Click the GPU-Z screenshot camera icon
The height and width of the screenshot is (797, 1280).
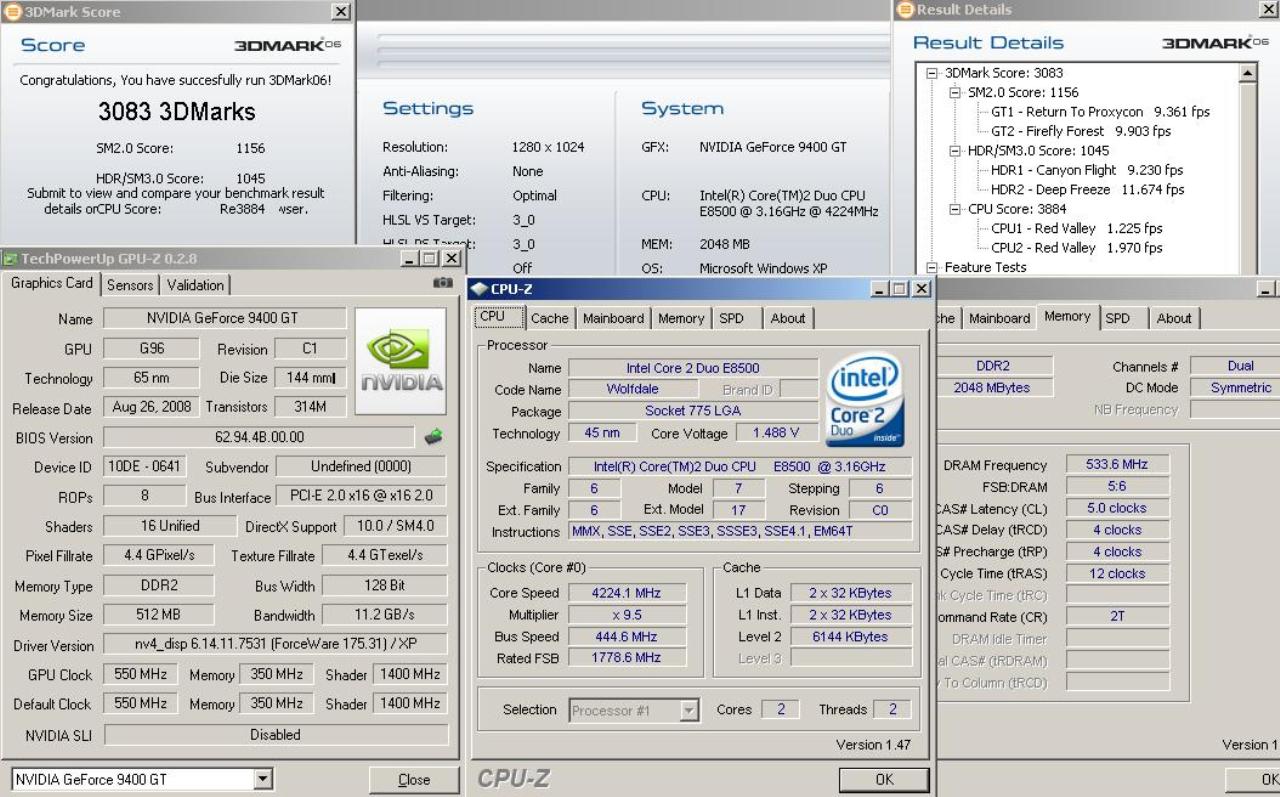[x=442, y=283]
